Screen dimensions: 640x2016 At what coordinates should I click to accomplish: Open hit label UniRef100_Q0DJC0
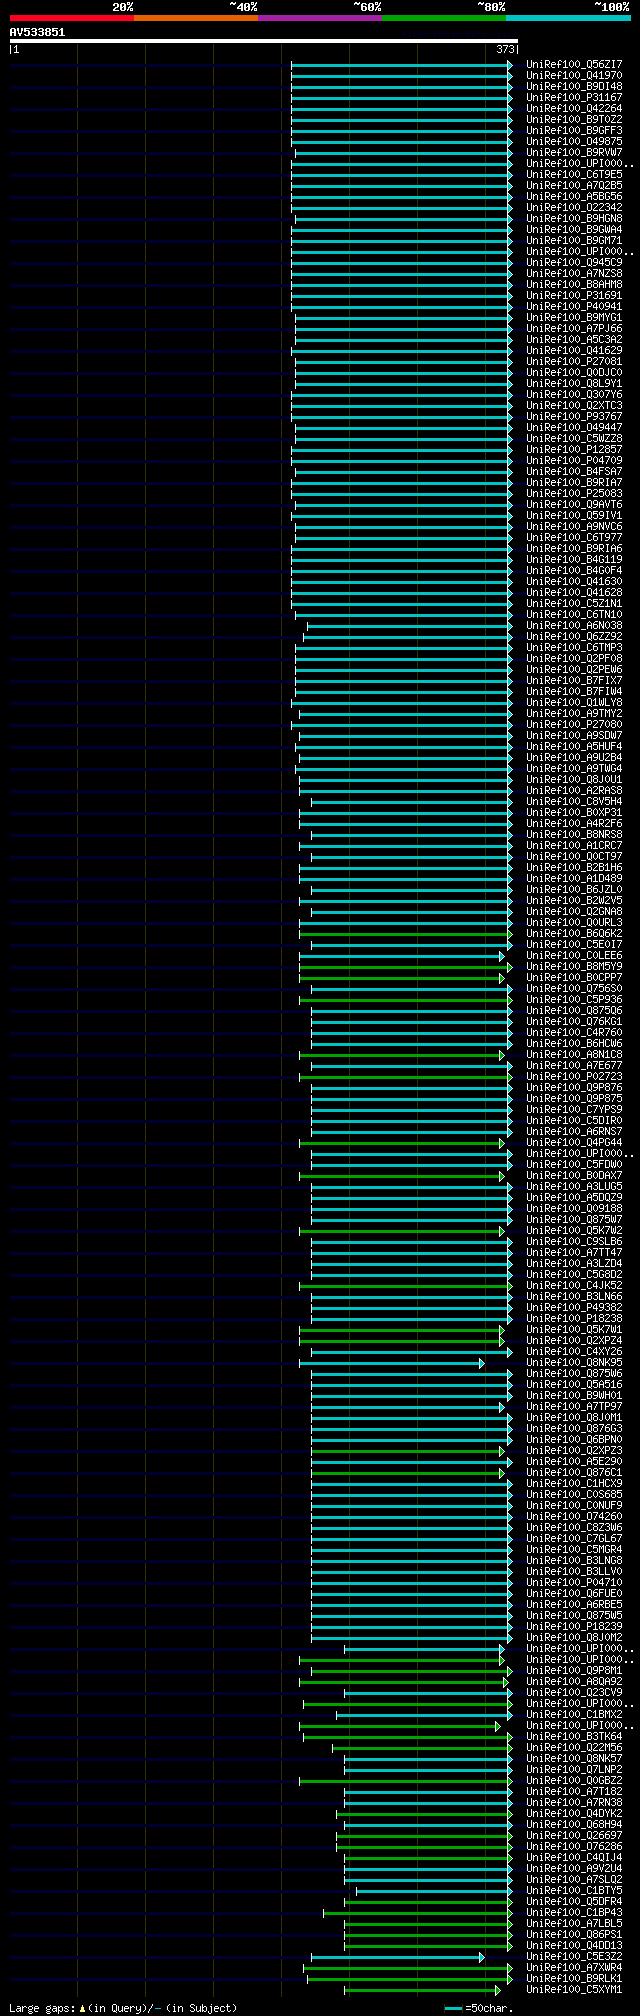coord(574,372)
